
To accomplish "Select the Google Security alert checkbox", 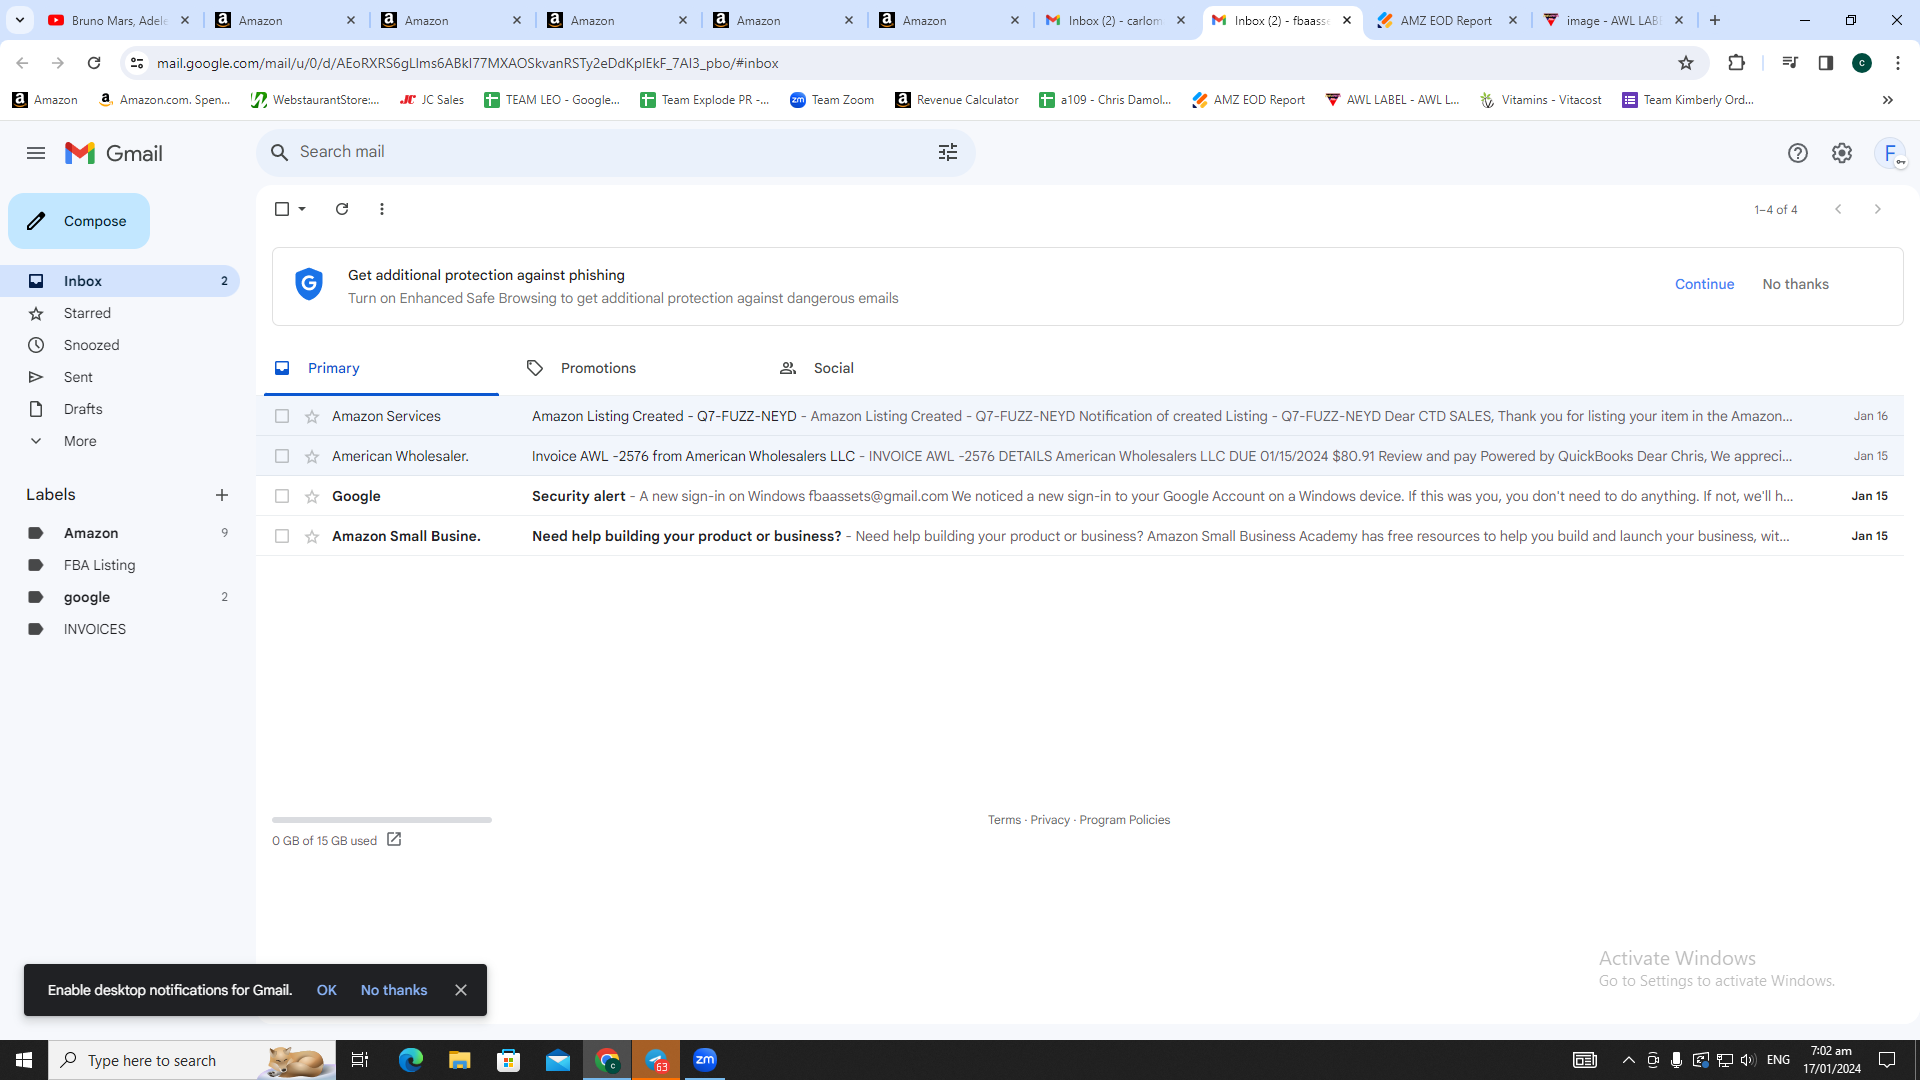I will [282, 496].
